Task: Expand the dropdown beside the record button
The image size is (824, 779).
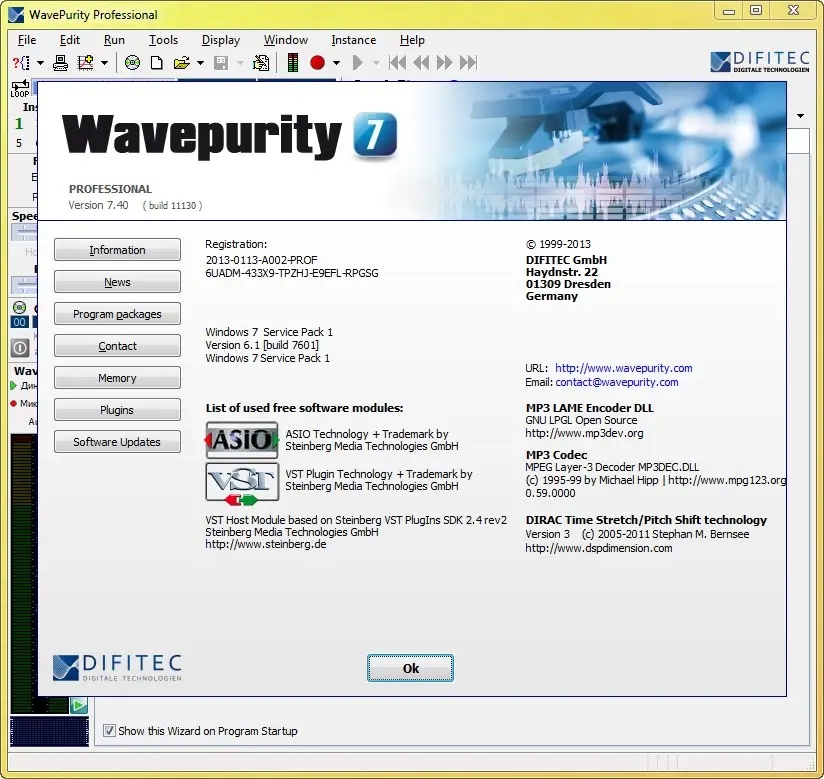Action: tap(336, 63)
